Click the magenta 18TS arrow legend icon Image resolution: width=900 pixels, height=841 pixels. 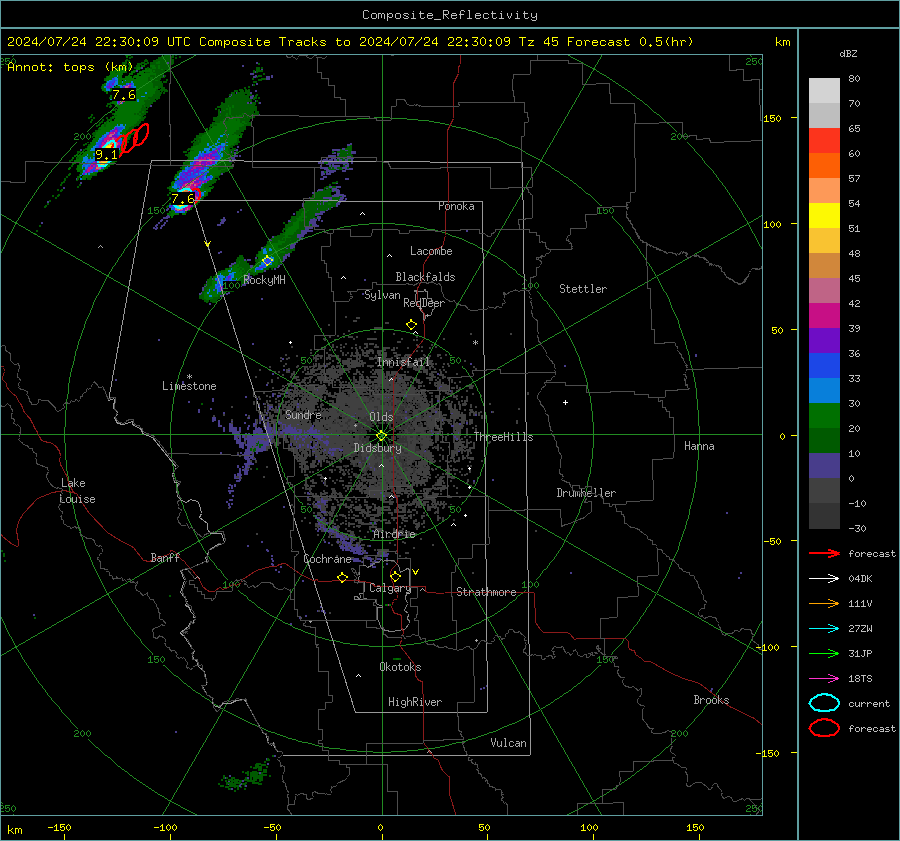tap(824, 679)
